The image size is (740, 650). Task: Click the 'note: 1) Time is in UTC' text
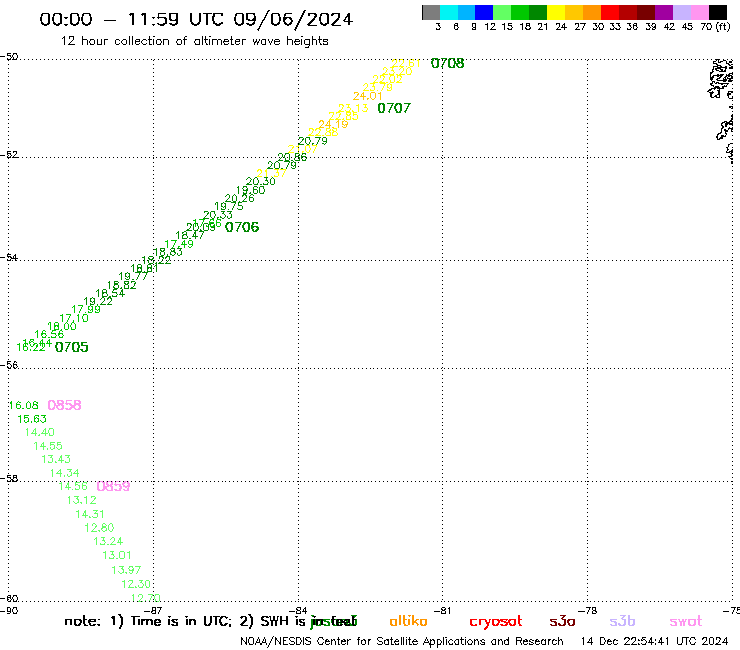pos(148,621)
